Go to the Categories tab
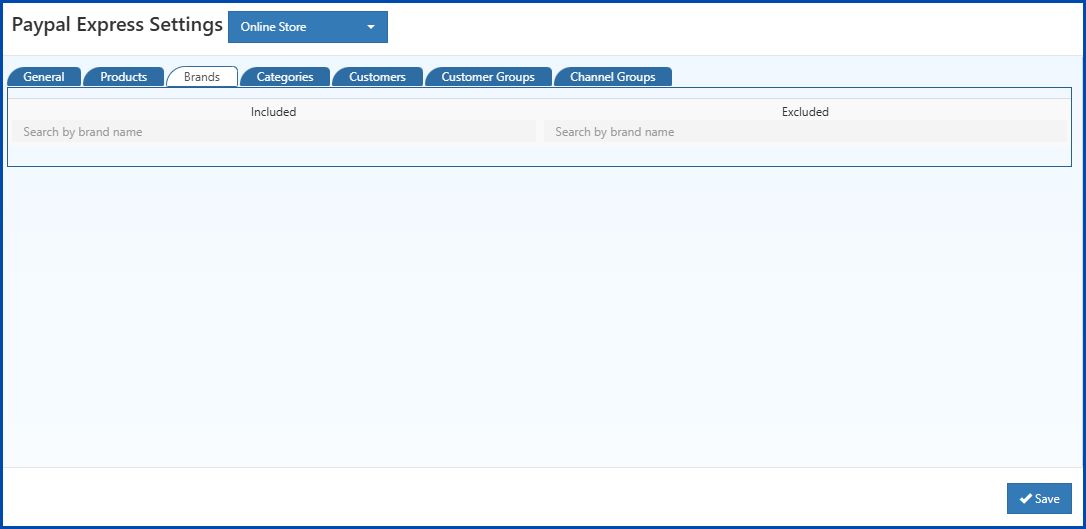This screenshot has width=1086, height=529. pyautogui.click(x=285, y=77)
